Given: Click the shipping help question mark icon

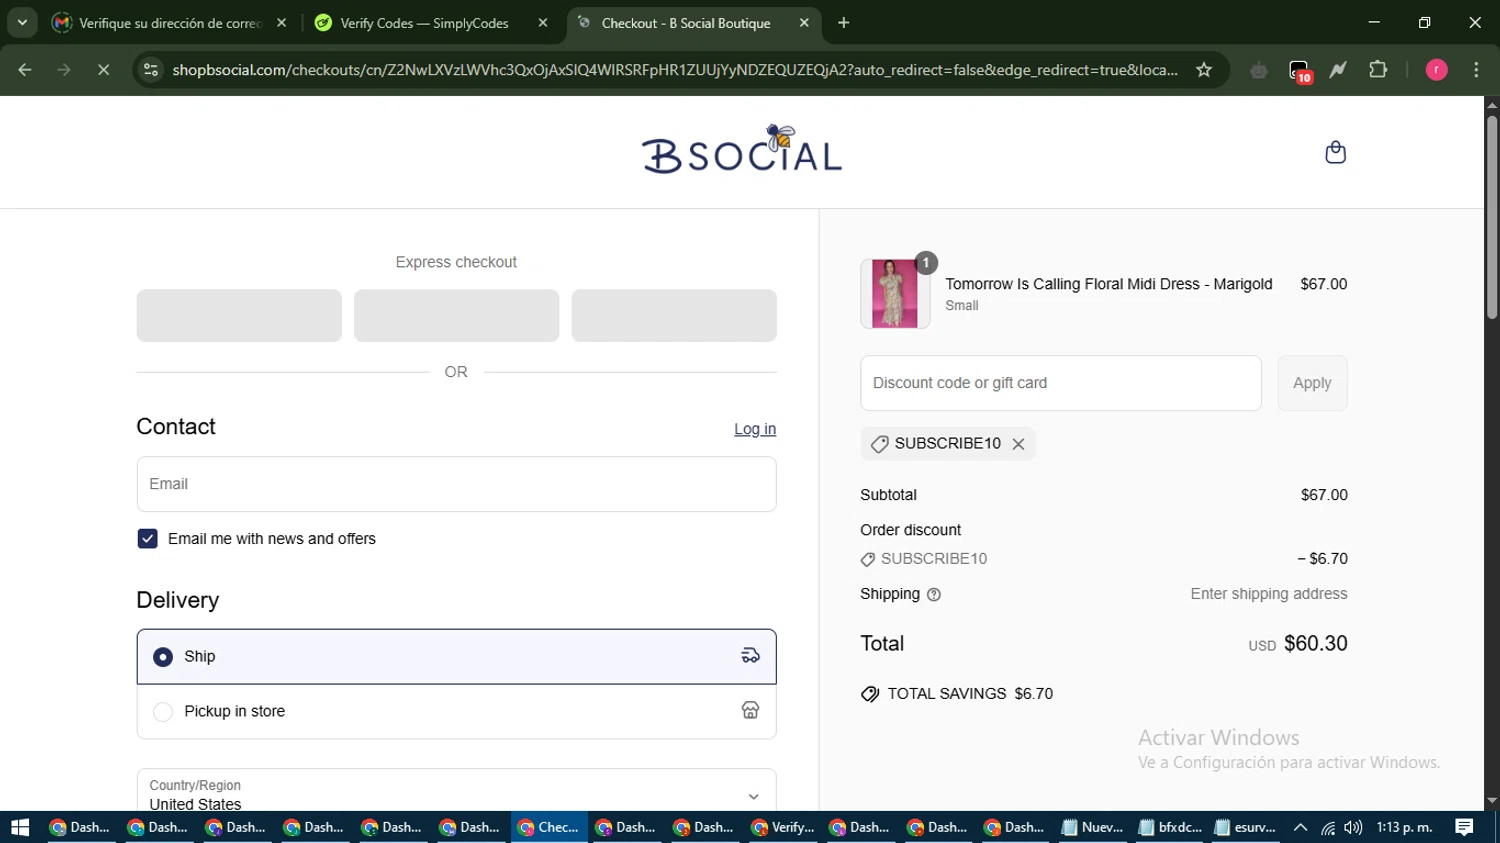Looking at the screenshot, I should point(934,594).
